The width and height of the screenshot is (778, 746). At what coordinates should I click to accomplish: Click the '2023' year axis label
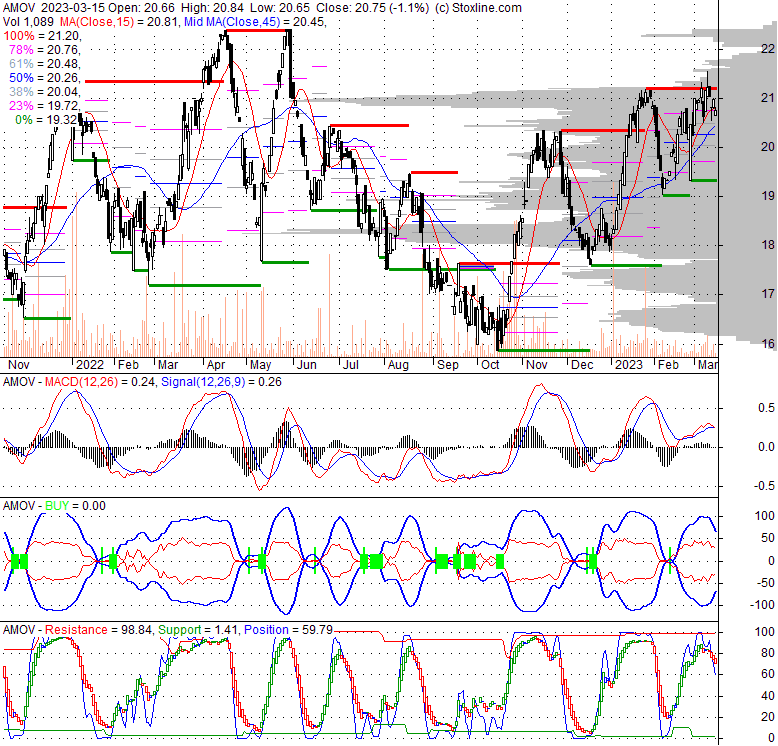coord(629,365)
